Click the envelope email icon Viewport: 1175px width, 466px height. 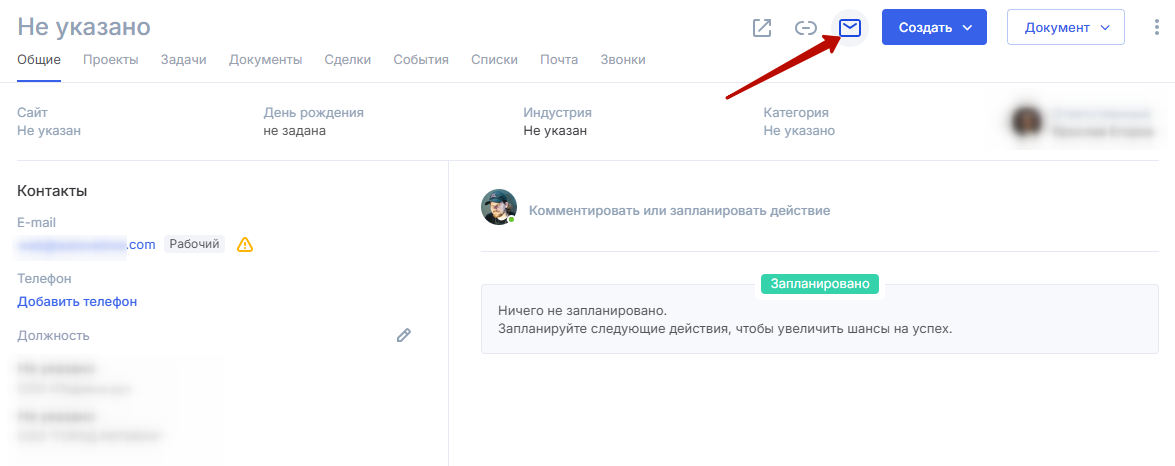tap(850, 28)
